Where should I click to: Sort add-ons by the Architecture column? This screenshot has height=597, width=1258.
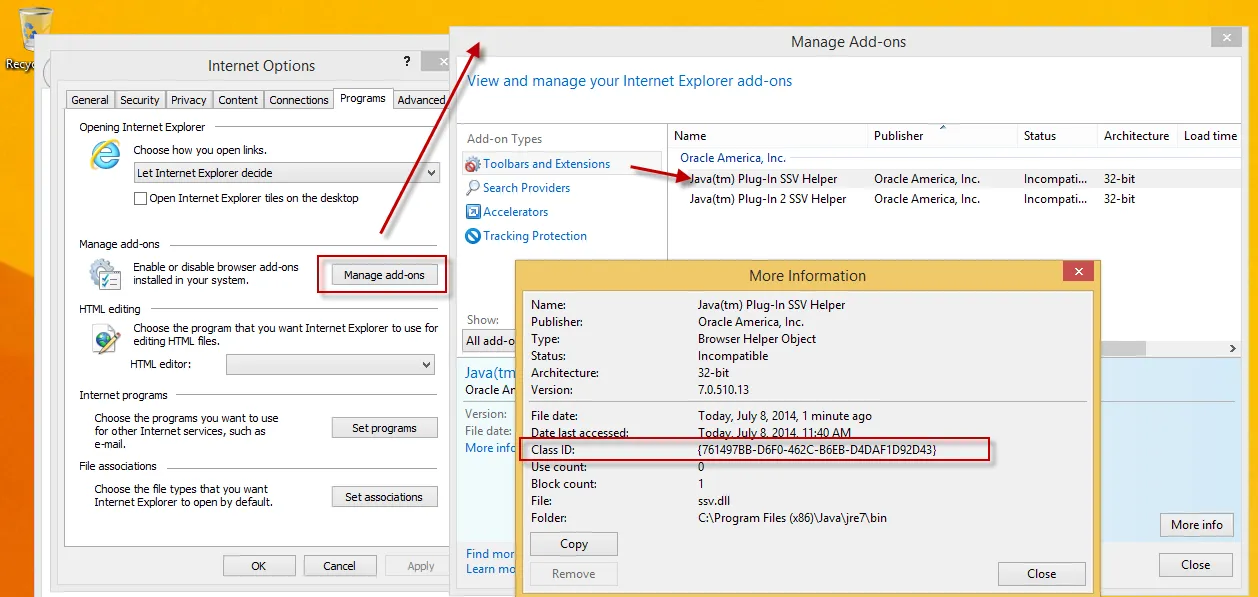(1137, 136)
